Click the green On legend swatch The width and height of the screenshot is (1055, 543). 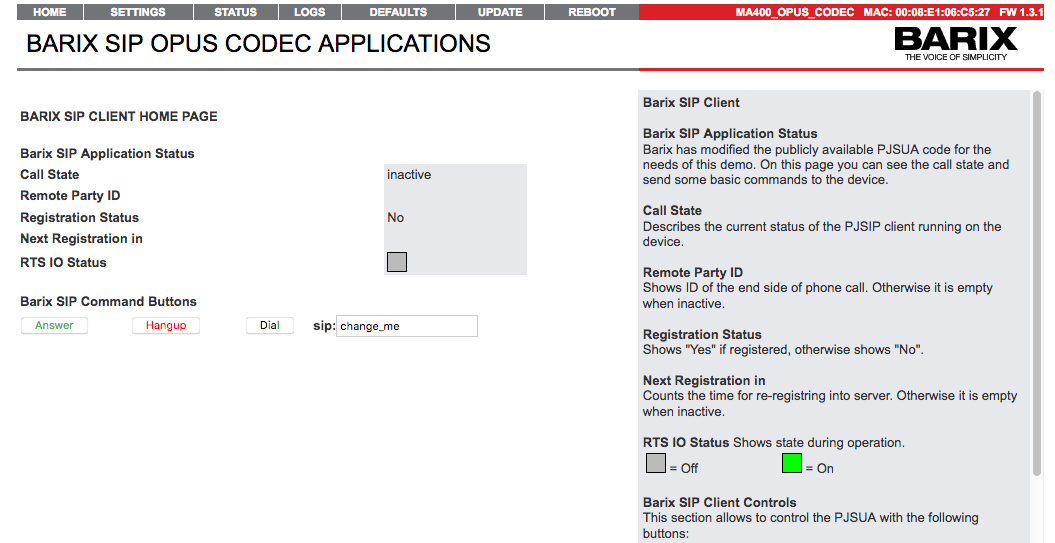792,464
